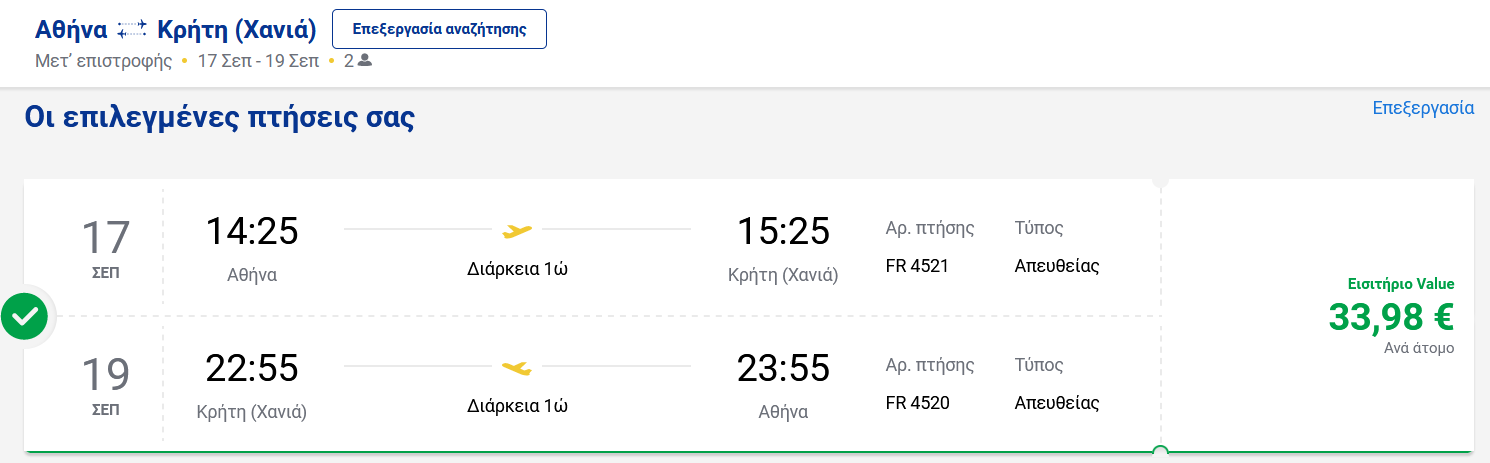Screen dimensions: 1490x463
Task: Click the Οι επιλεγμένες πτήσεις σας heading
Action: pyautogui.click(x=219, y=117)
